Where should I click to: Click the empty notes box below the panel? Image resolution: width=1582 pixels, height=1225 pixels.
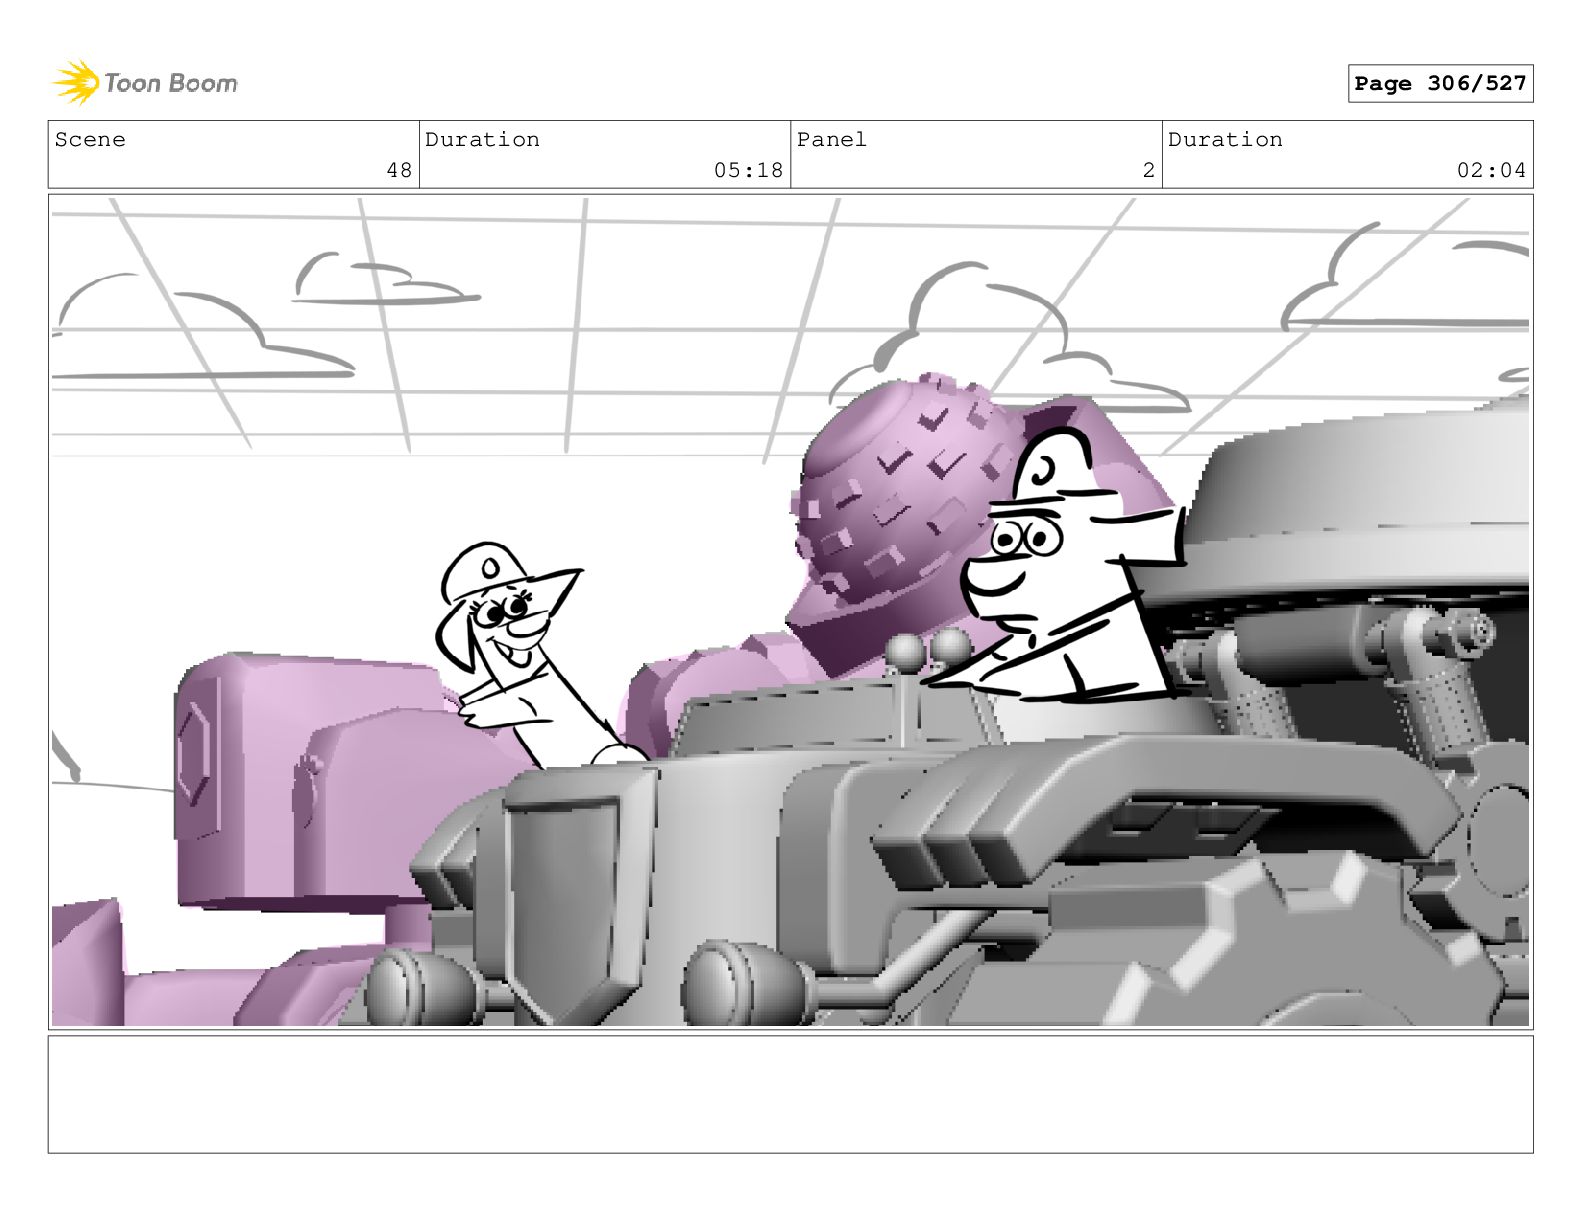[790, 1094]
